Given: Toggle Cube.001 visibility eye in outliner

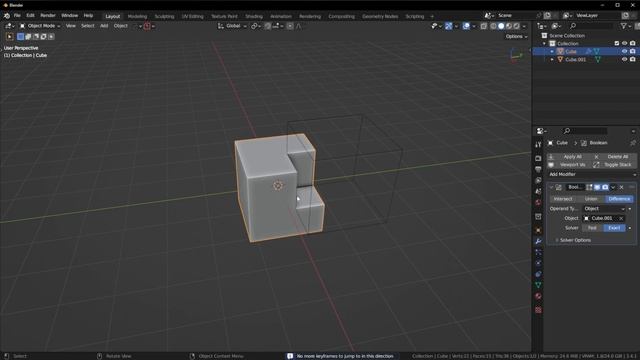Looking at the screenshot, I should coord(624,60).
